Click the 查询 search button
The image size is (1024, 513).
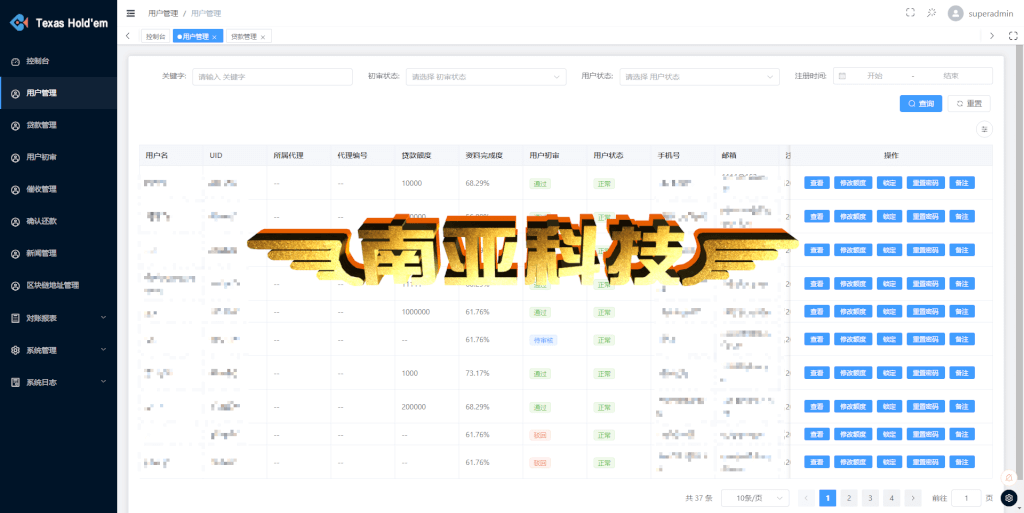[921, 103]
